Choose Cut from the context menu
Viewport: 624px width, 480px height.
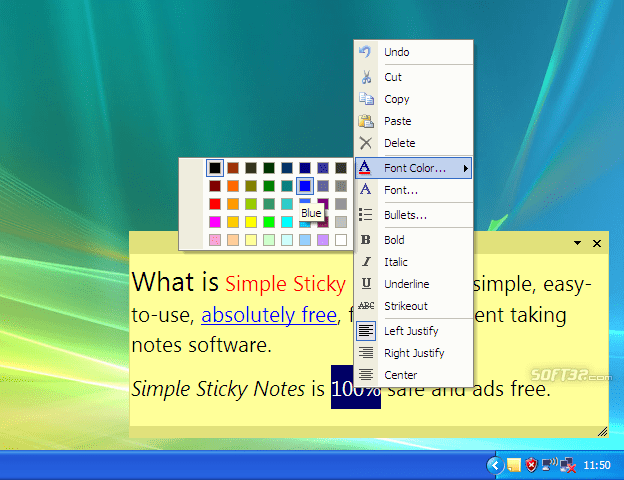pyautogui.click(x=413, y=77)
